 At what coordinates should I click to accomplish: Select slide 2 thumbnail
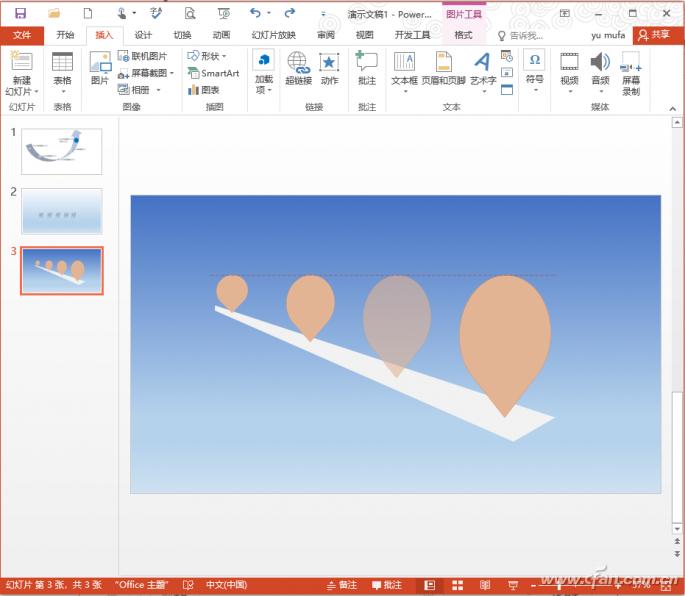(61, 211)
